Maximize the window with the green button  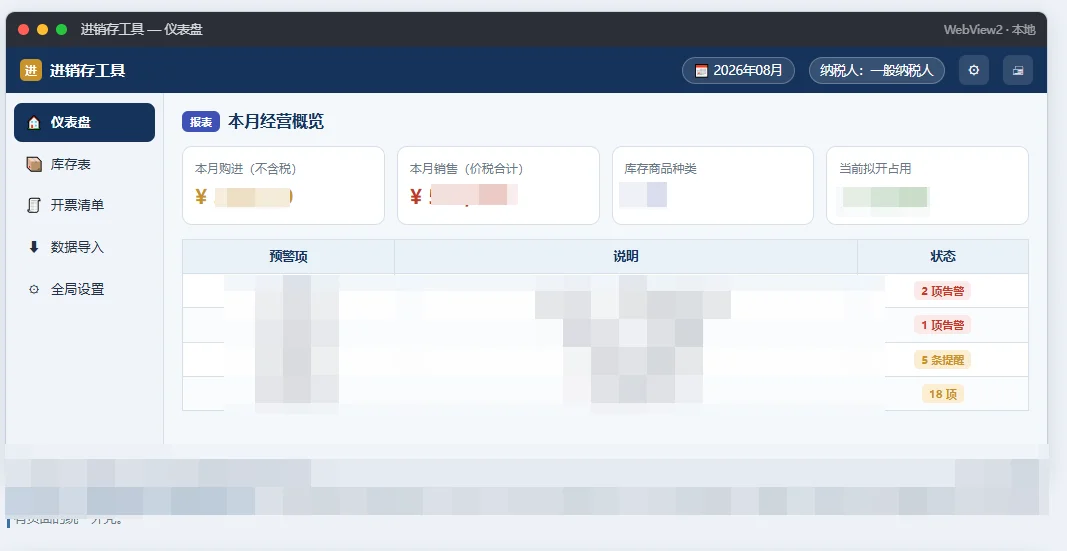point(61,29)
